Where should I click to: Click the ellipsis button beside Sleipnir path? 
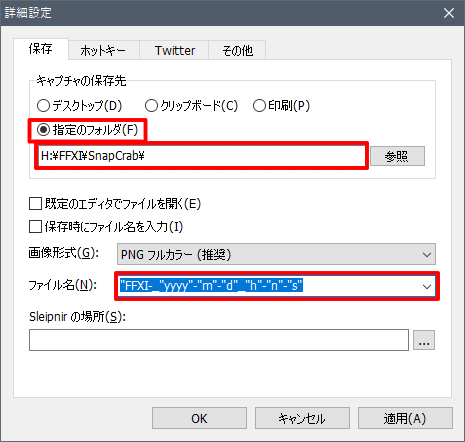coord(424,340)
